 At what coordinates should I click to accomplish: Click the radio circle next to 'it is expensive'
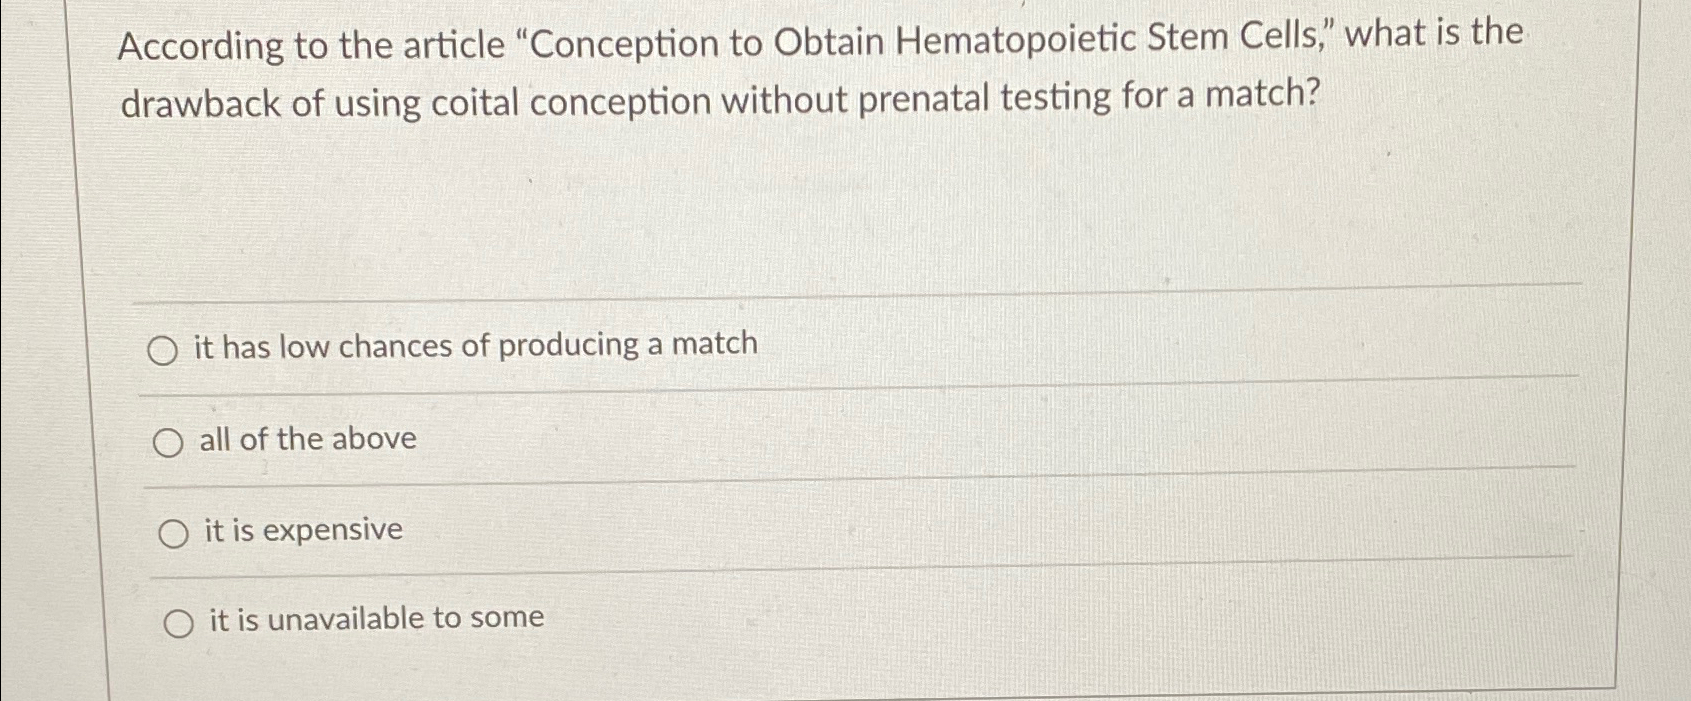tap(174, 532)
